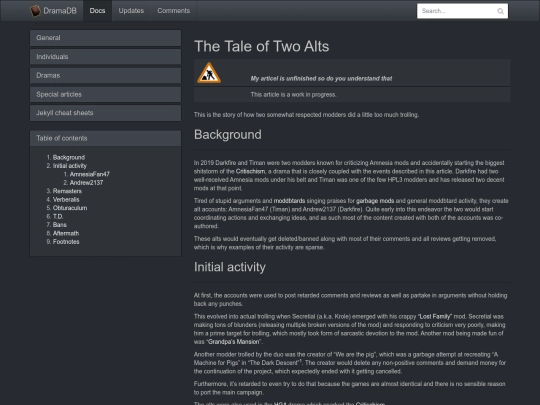Click 'This article is a work in progress' text
Viewport: 540px width, 405px height.
(293, 94)
